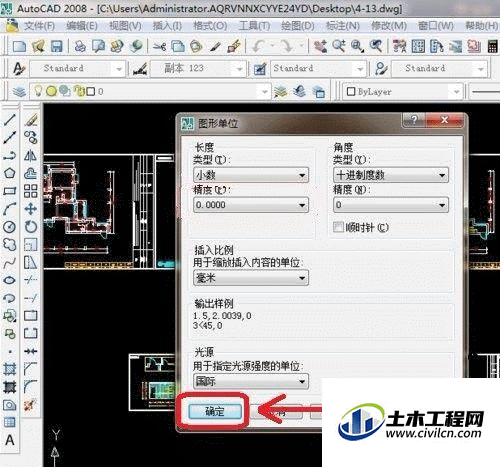Click the Undo arrow icon
The width and height of the screenshot is (500, 467).
coord(259,46)
